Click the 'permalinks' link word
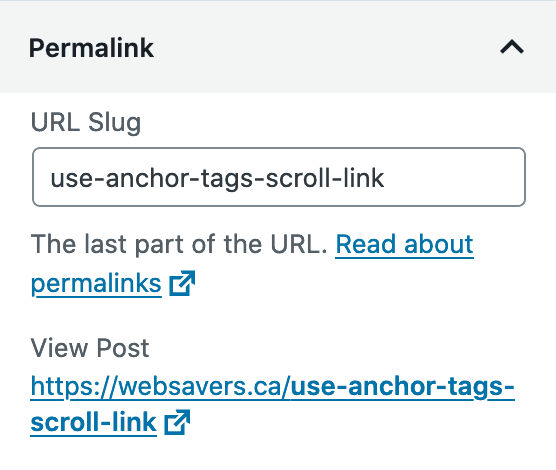 click(x=96, y=283)
